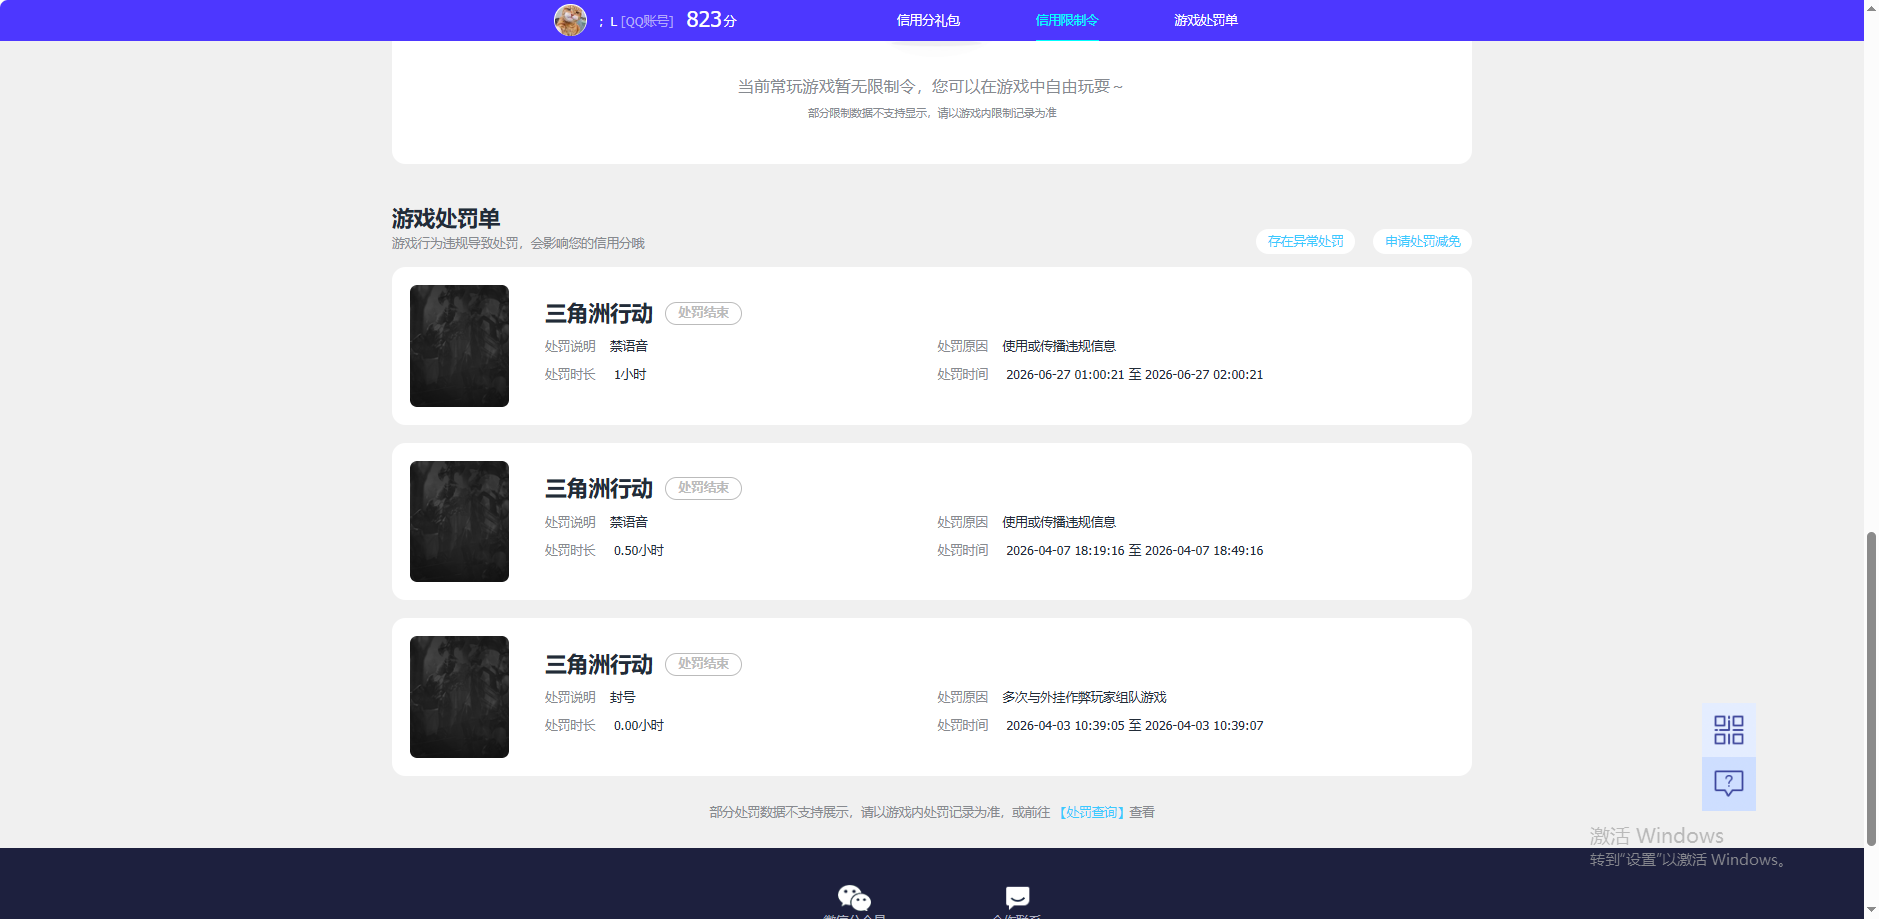Click time range starting 2026-04-03 10:39:05
This screenshot has width=1879, height=919.
1134,726
